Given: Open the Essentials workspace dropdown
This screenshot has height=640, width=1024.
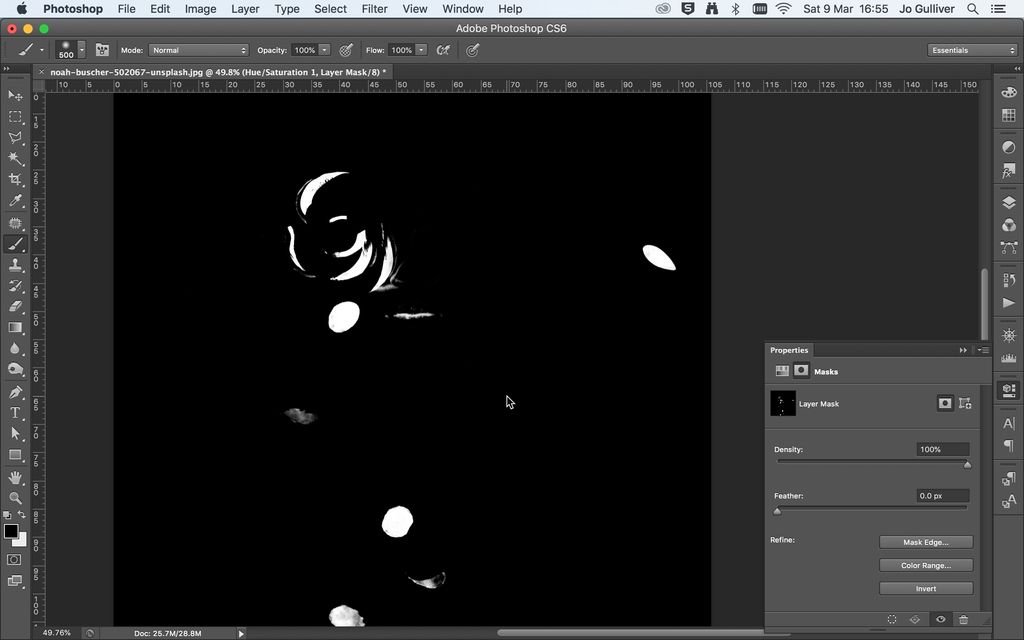Looking at the screenshot, I should point(970,49).
